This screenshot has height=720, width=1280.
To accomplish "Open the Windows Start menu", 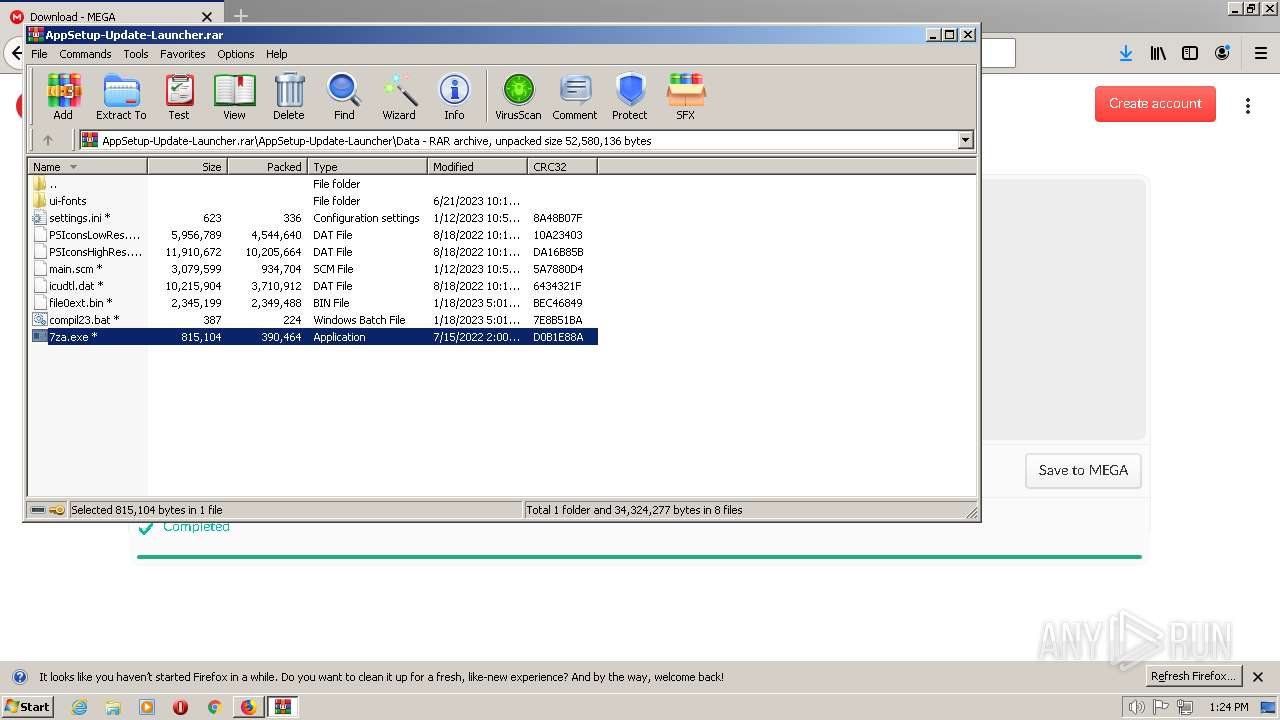I will click(x=28, y=706).
